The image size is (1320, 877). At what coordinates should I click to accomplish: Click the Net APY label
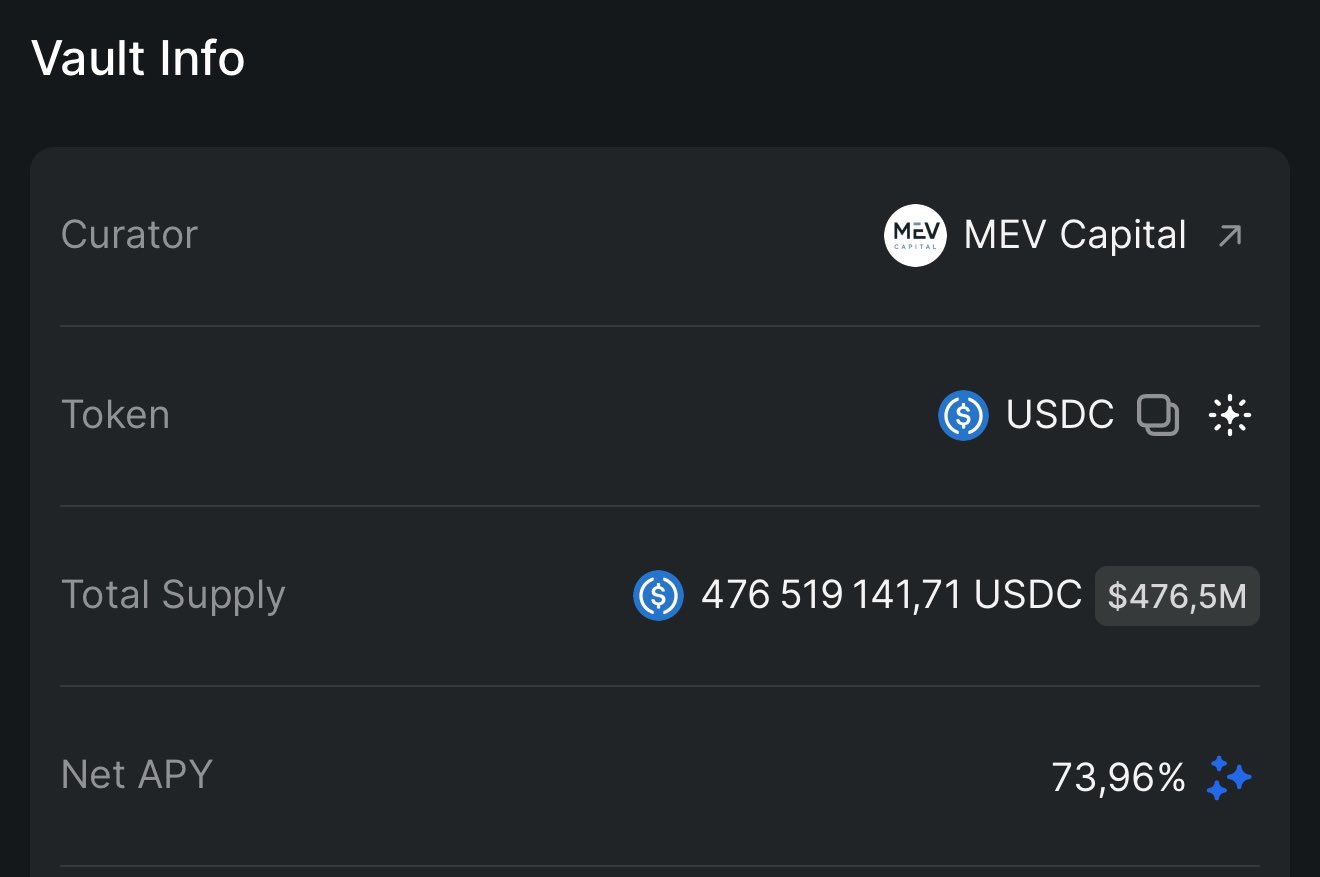(x=137, y=775)
